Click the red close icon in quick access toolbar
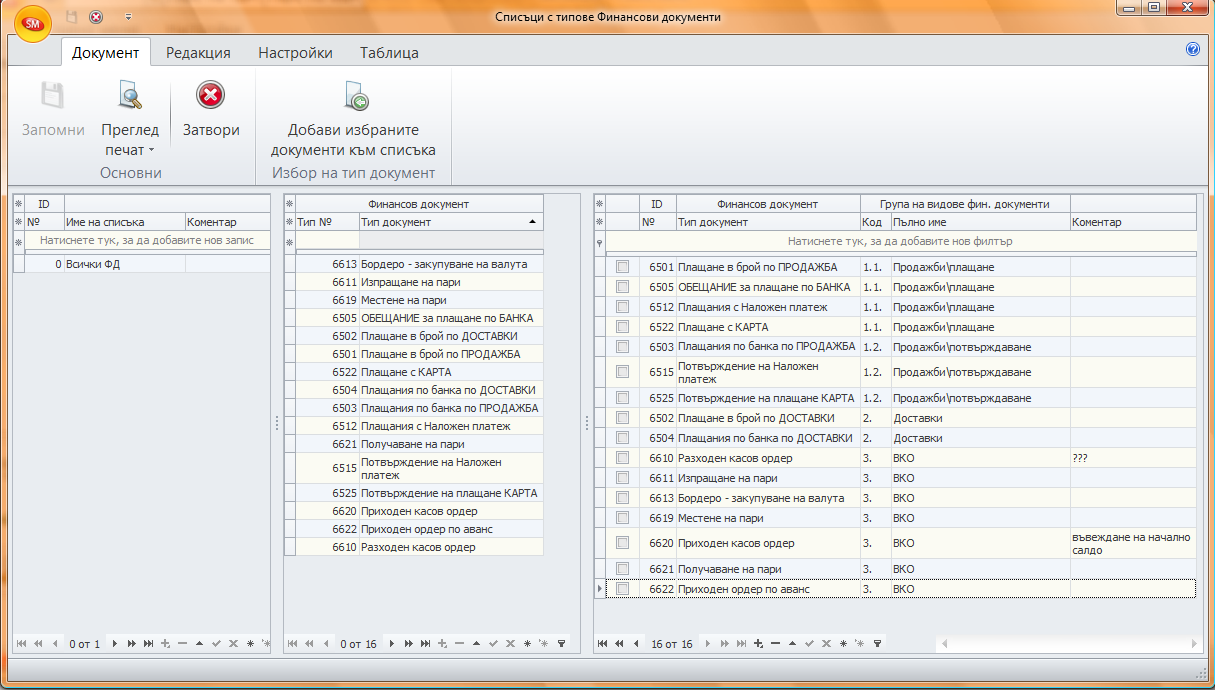Screen dimensions: 1215x690 point(96,17)
